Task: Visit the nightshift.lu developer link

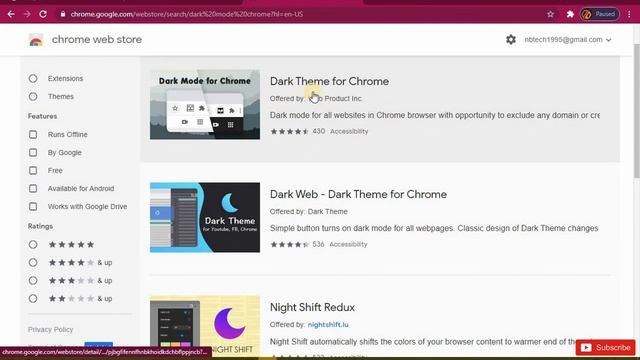Action: point(328,325)
